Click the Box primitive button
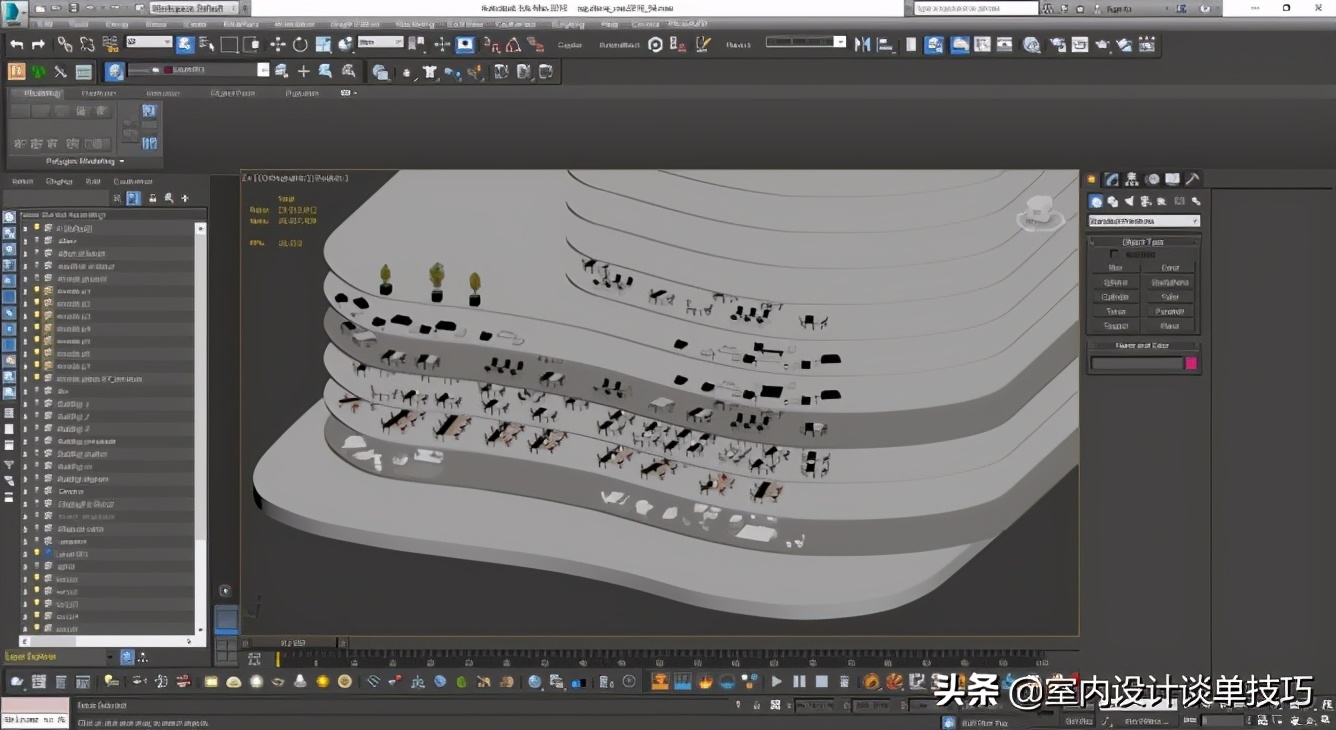Viewport: 1336px width, 730px height. coord(1116,268)
